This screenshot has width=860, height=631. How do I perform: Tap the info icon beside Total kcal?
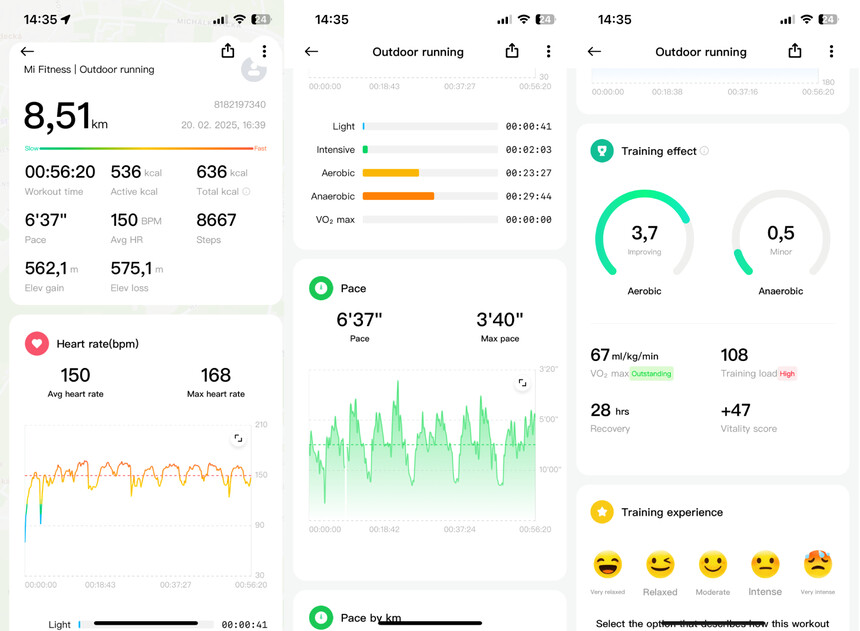(x=247, y=191)
